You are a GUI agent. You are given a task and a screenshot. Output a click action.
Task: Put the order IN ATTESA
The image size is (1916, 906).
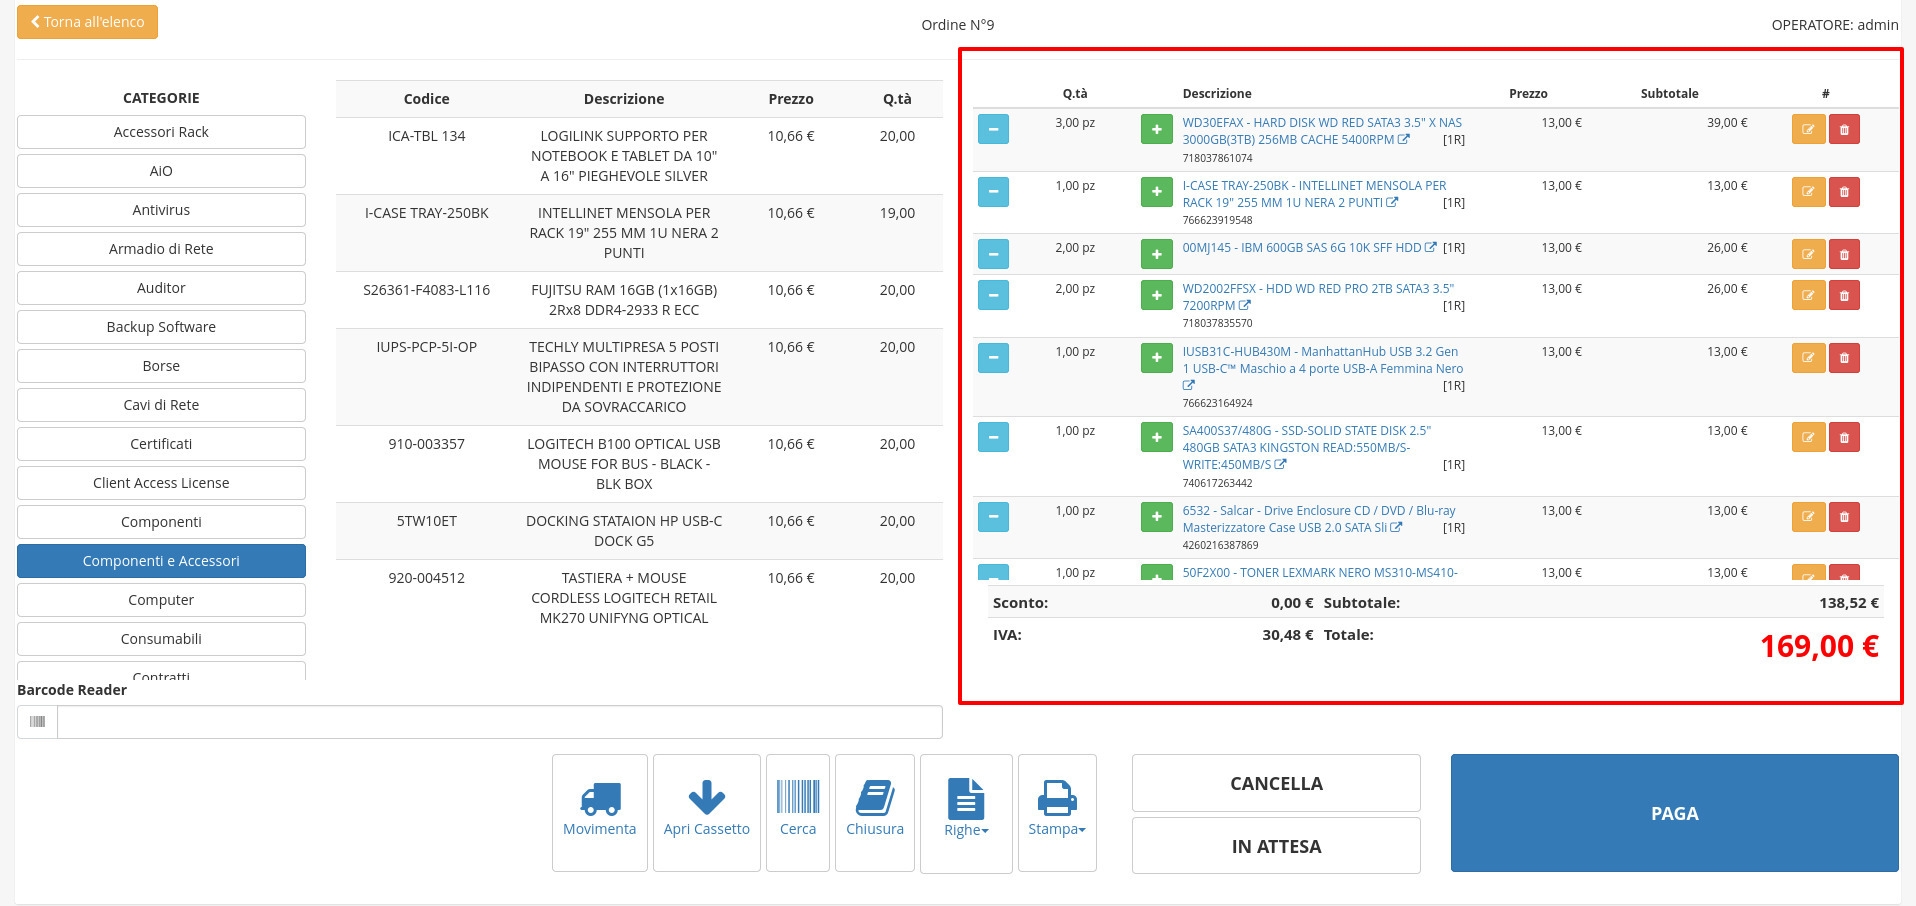(x=1276, y=846)
